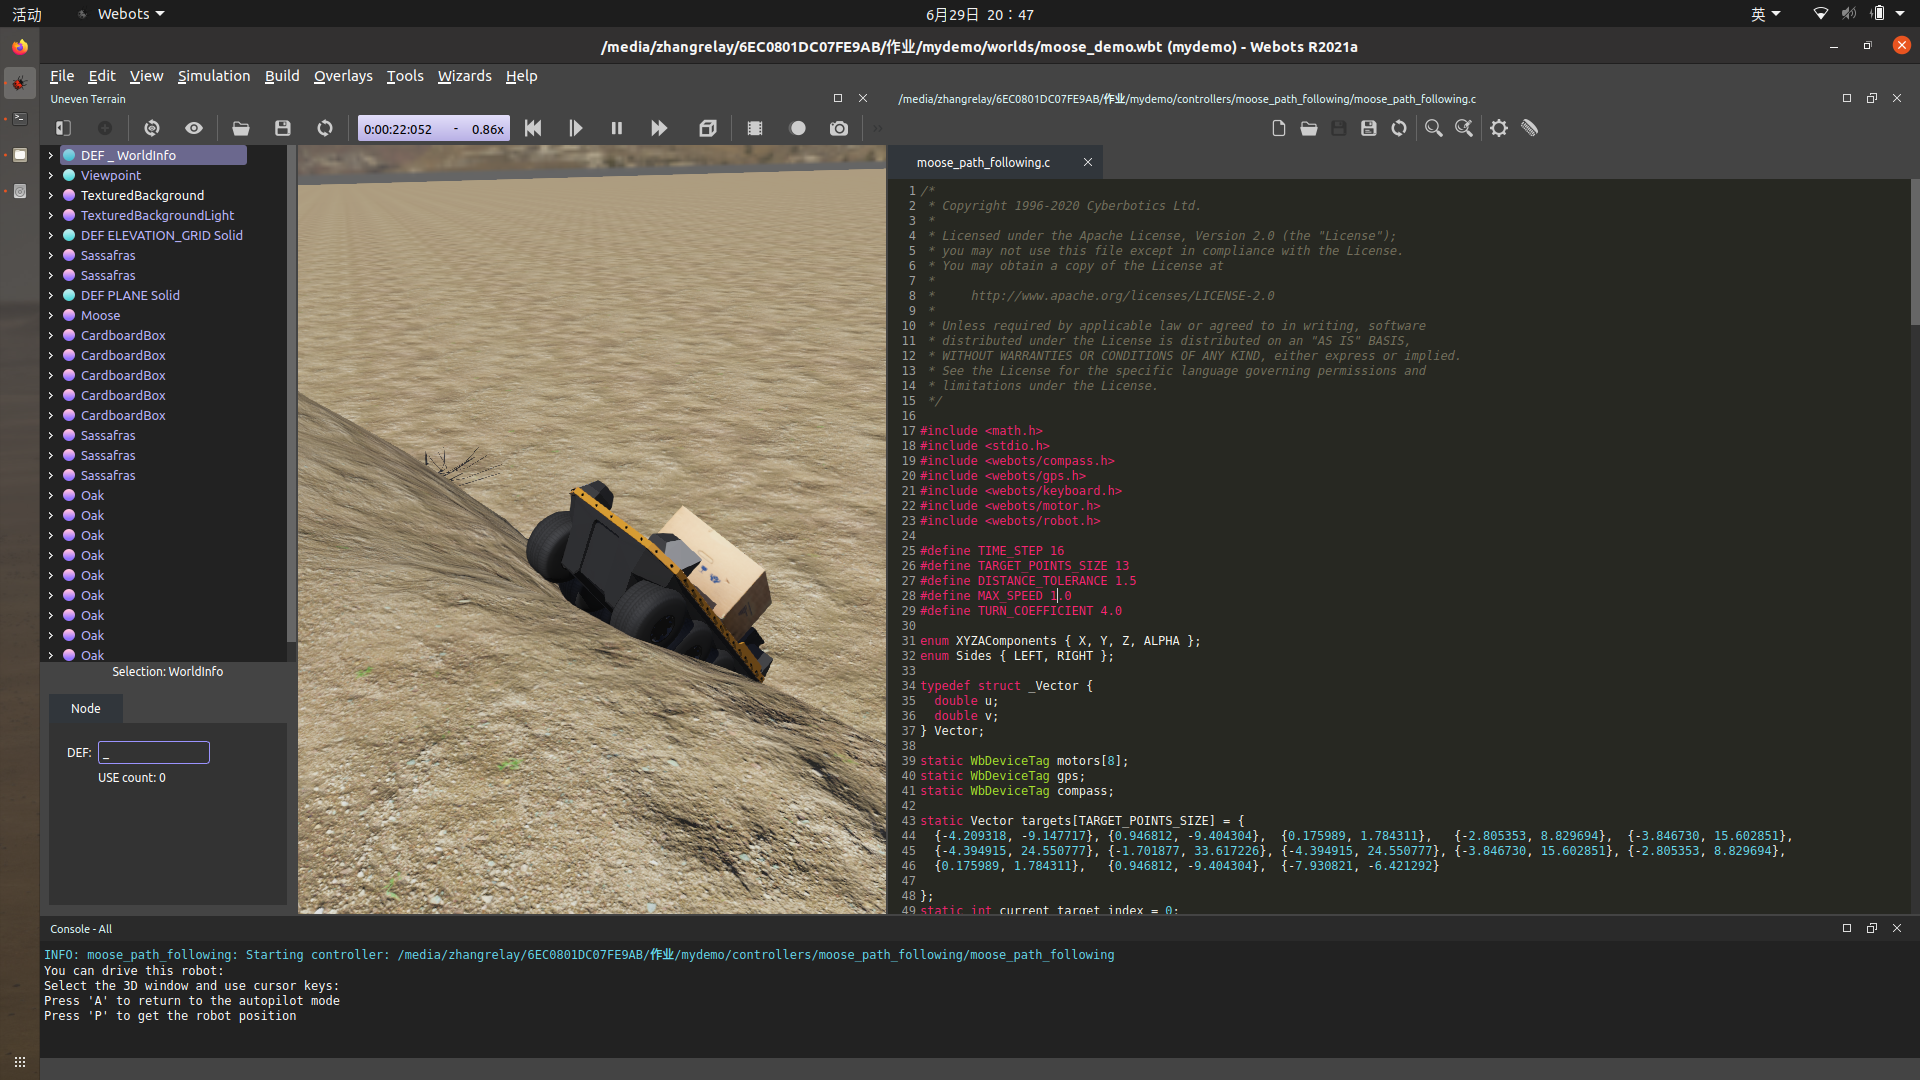This screenshot has width=1920, height=1080.
Task: Reload the world with the circular refresh icon
Action: coord(324,128)
